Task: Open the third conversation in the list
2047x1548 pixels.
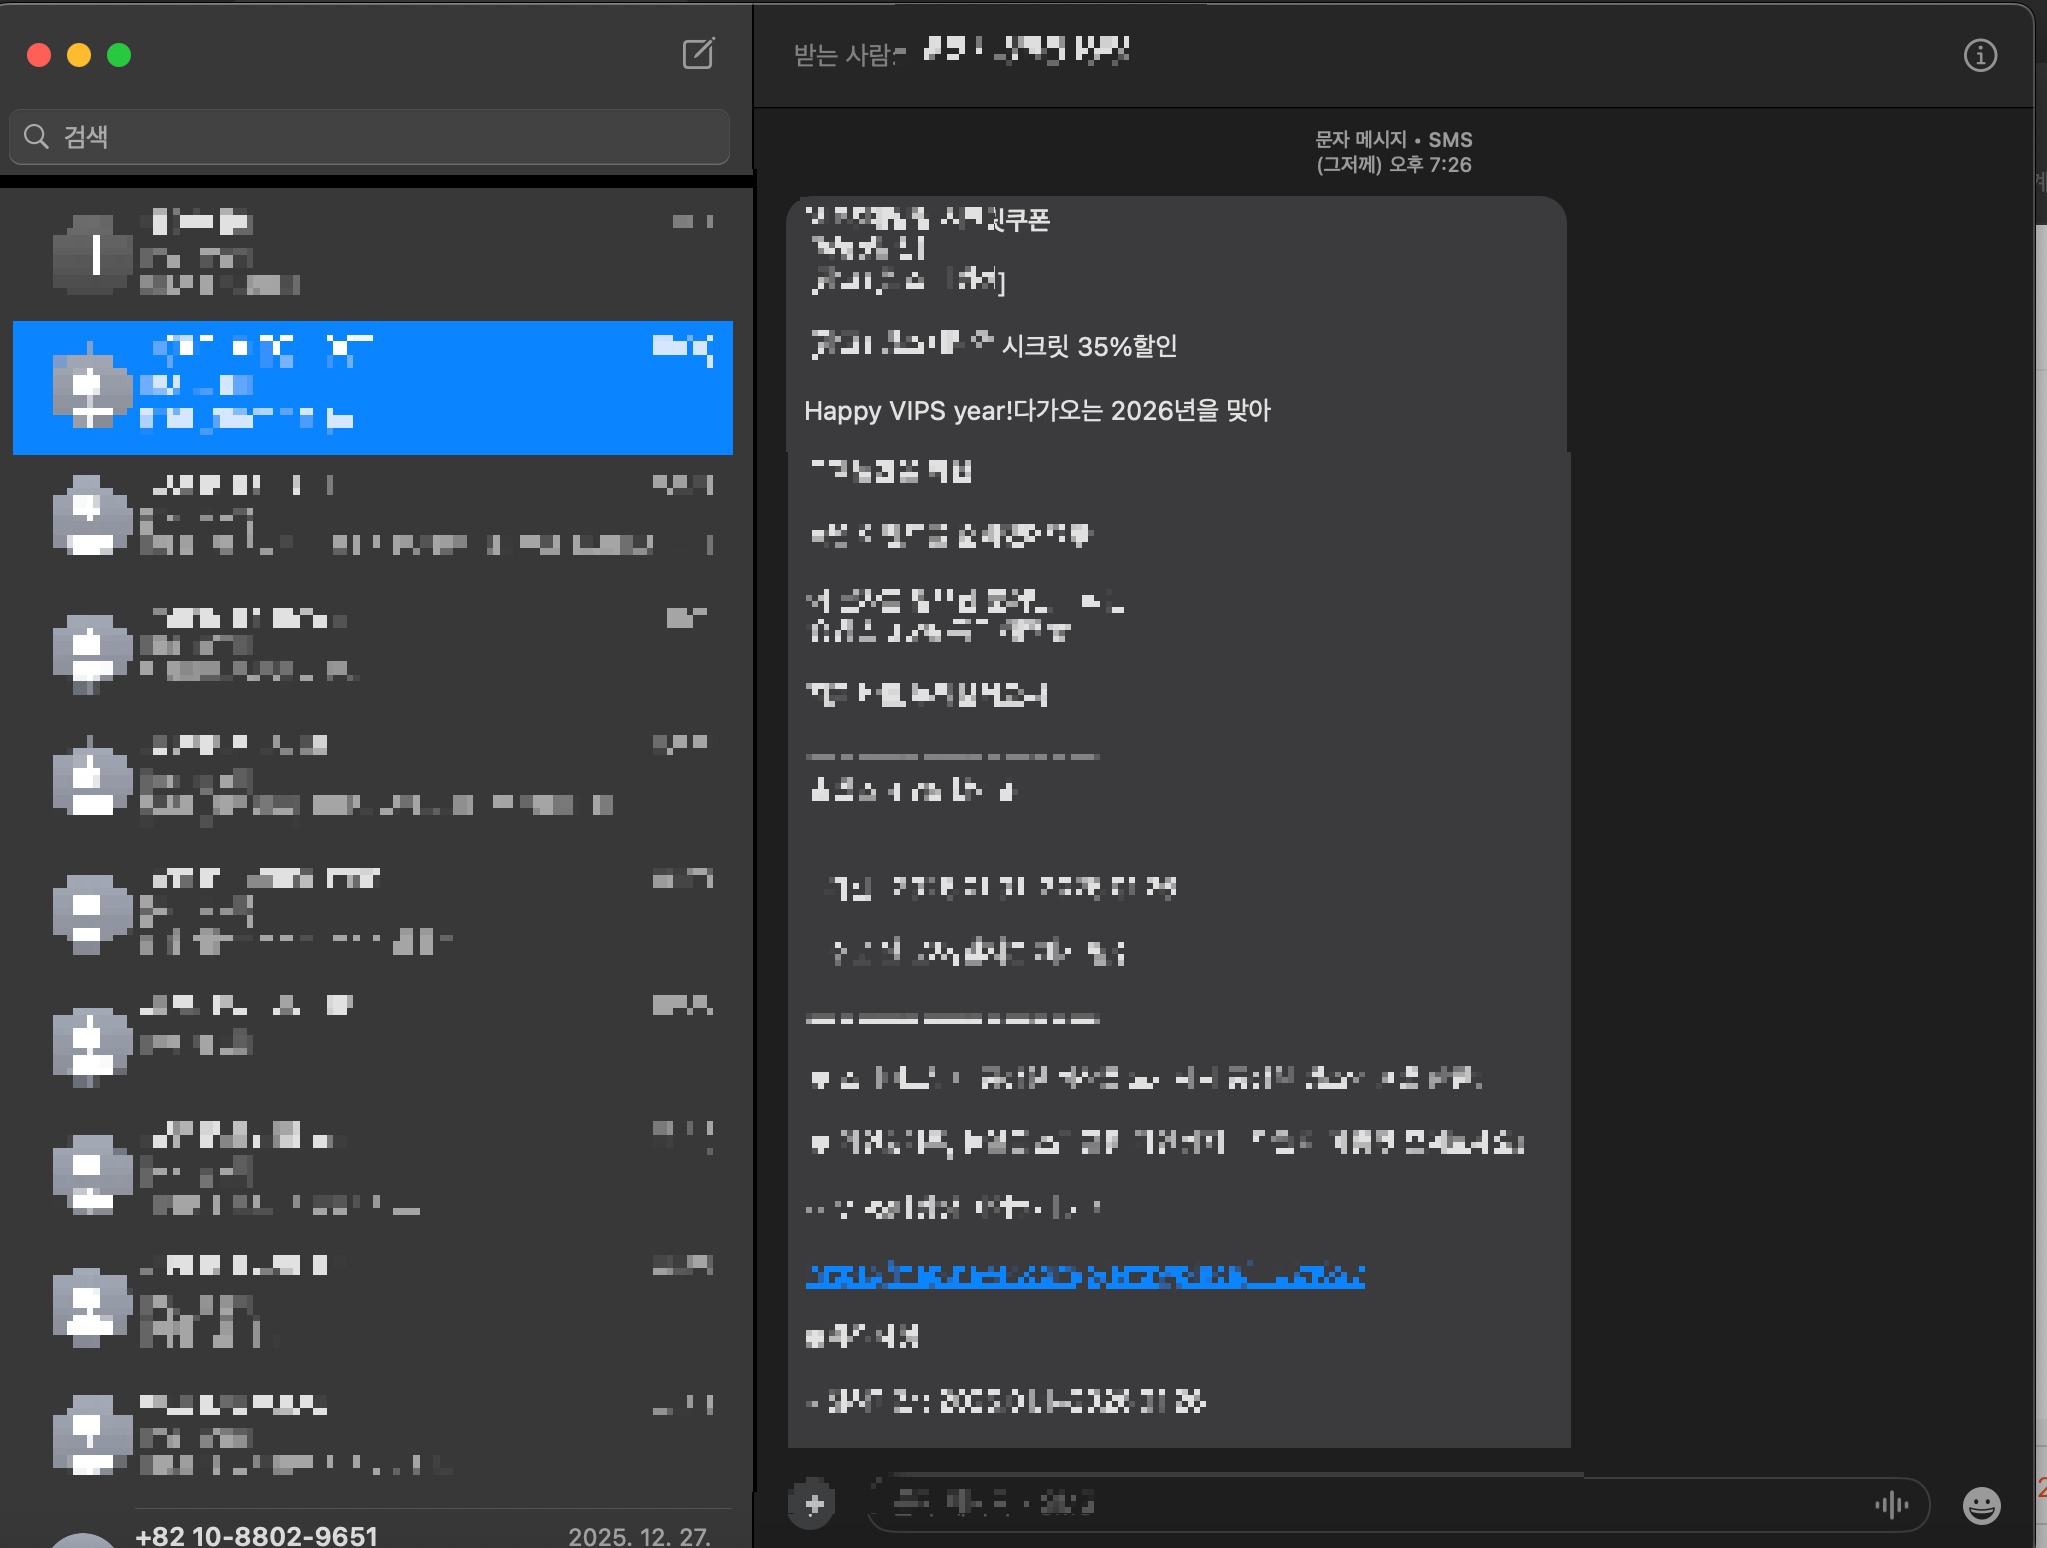Action: point(420,515)
